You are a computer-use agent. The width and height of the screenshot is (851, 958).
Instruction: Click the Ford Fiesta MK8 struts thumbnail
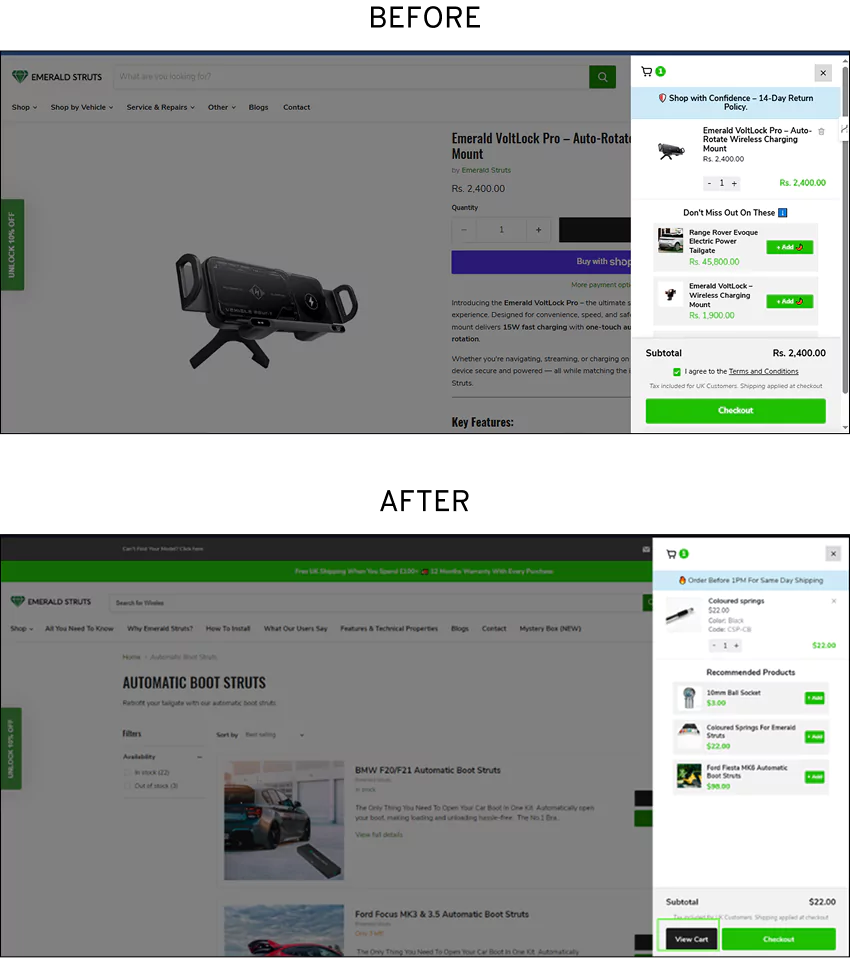point(688,776)
